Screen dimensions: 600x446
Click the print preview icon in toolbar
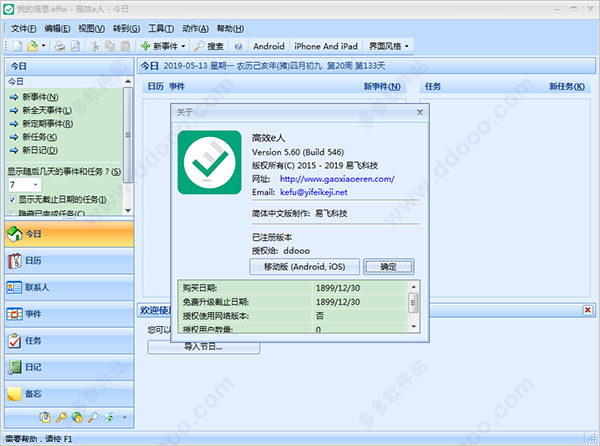[76, 46]
